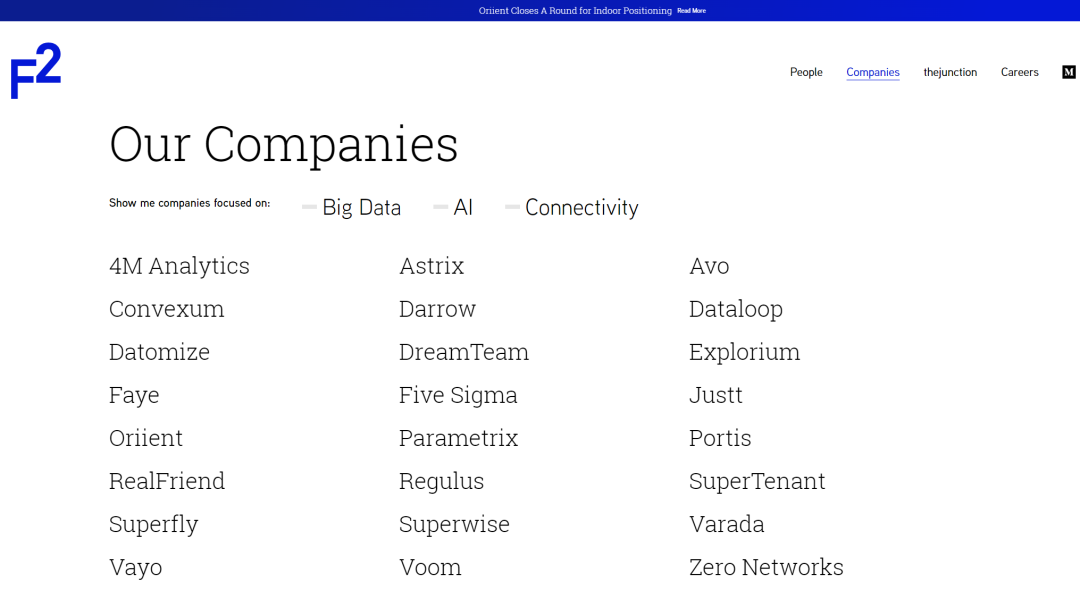The image size is (1080, 607).
Task: Toggle the AI filter
Action: pos(453,207)
